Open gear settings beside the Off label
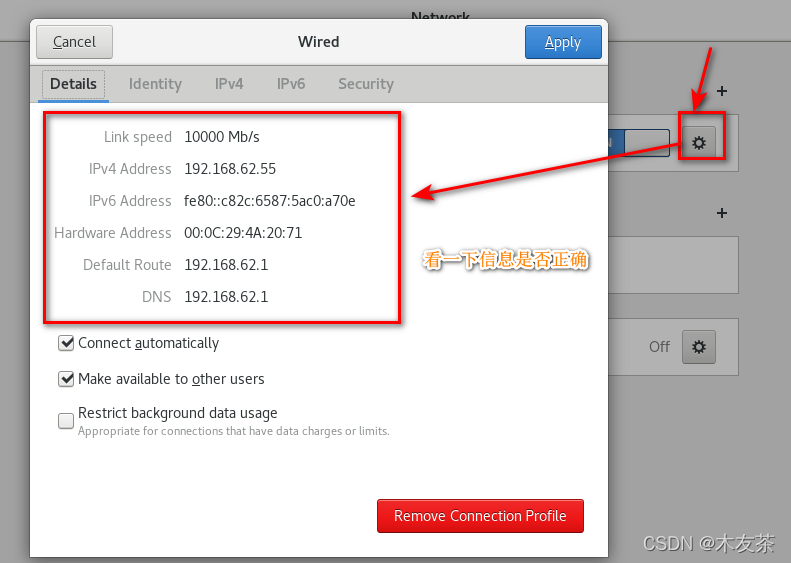Image resolution: width=791 pixels, height=563 pixels. [699, 347]
